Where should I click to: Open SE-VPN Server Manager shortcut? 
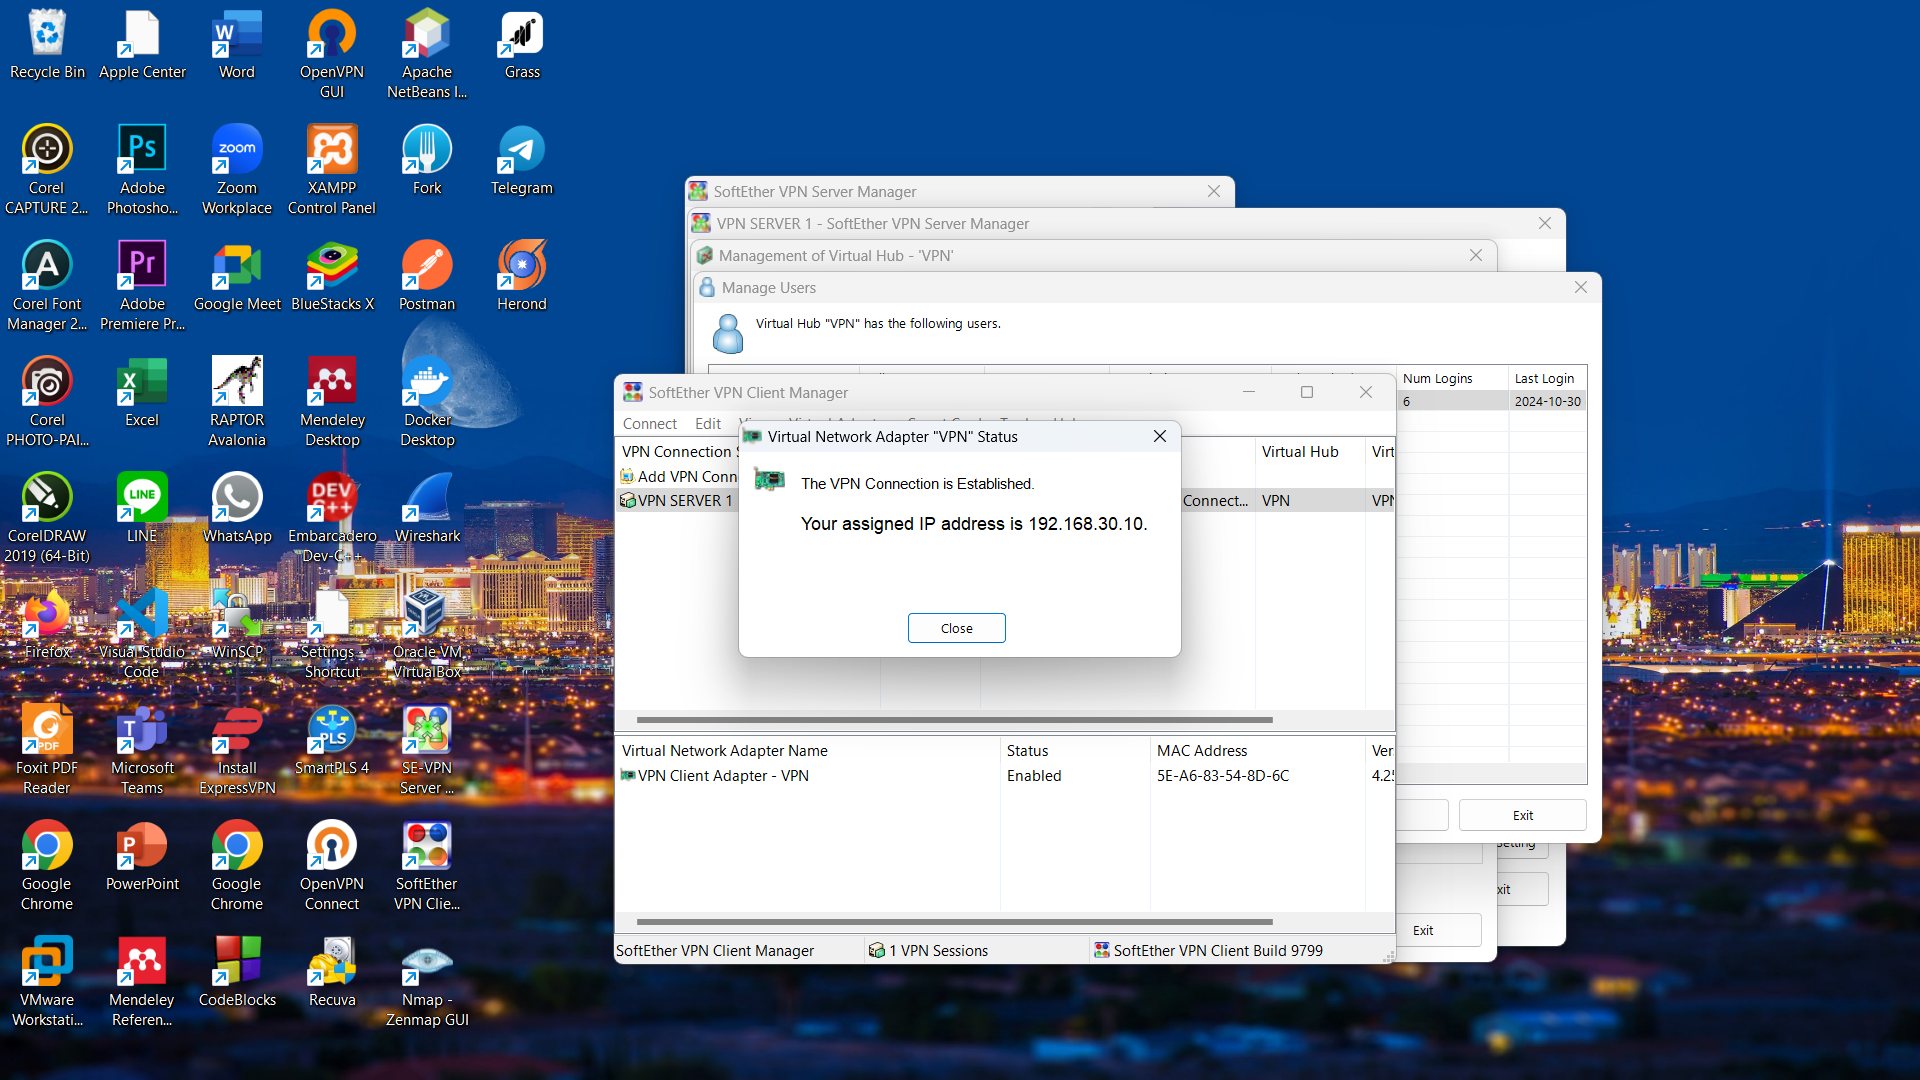click(x=427, y=750)
